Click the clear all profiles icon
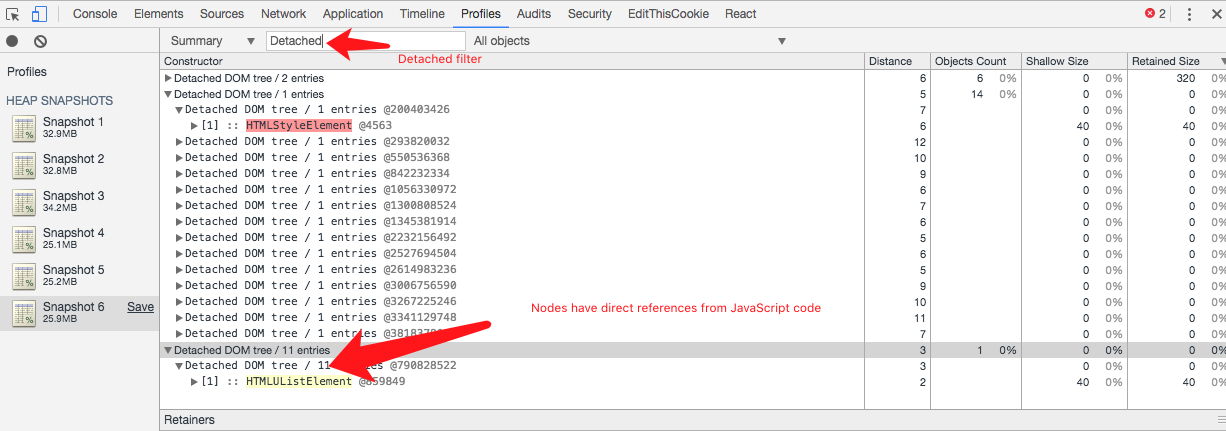Viewport: 1226px width, 431px height. [x=40, y=41]
